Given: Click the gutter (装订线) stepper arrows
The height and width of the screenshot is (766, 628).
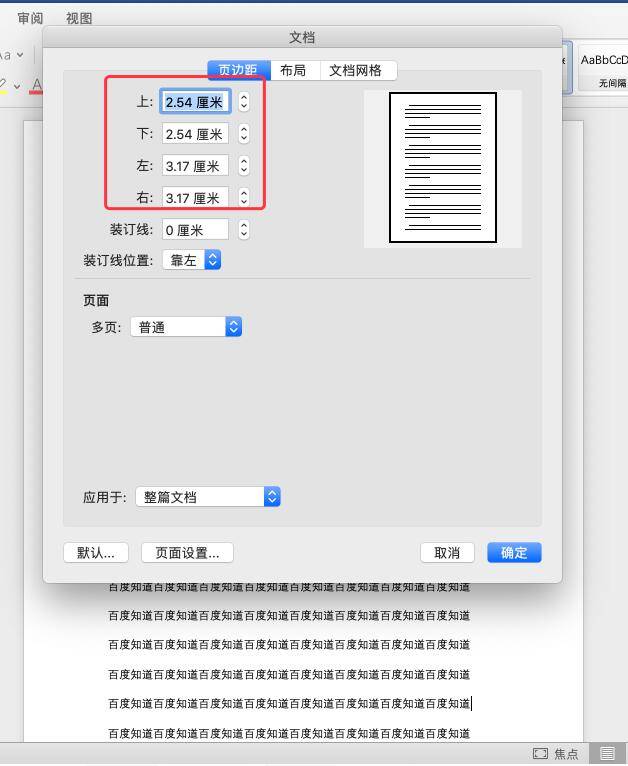Looking at the screenshot, I should pyautogui.click(x=244, y=230).
